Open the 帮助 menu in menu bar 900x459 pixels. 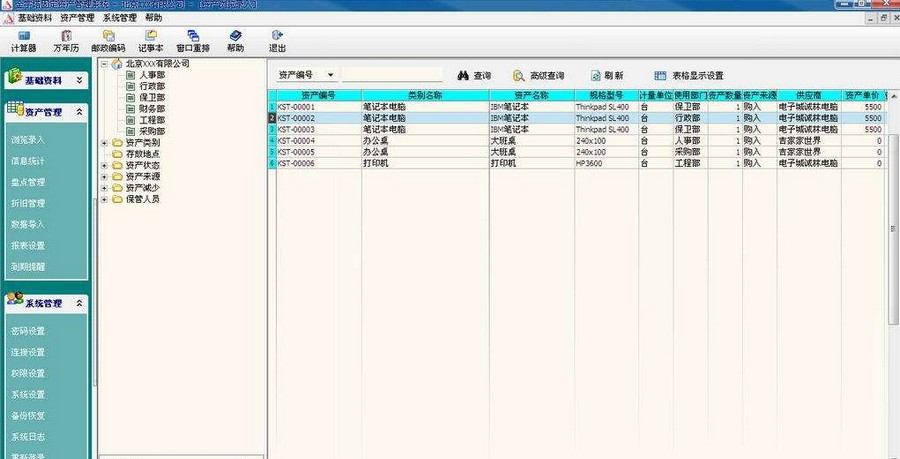point(153,18)
